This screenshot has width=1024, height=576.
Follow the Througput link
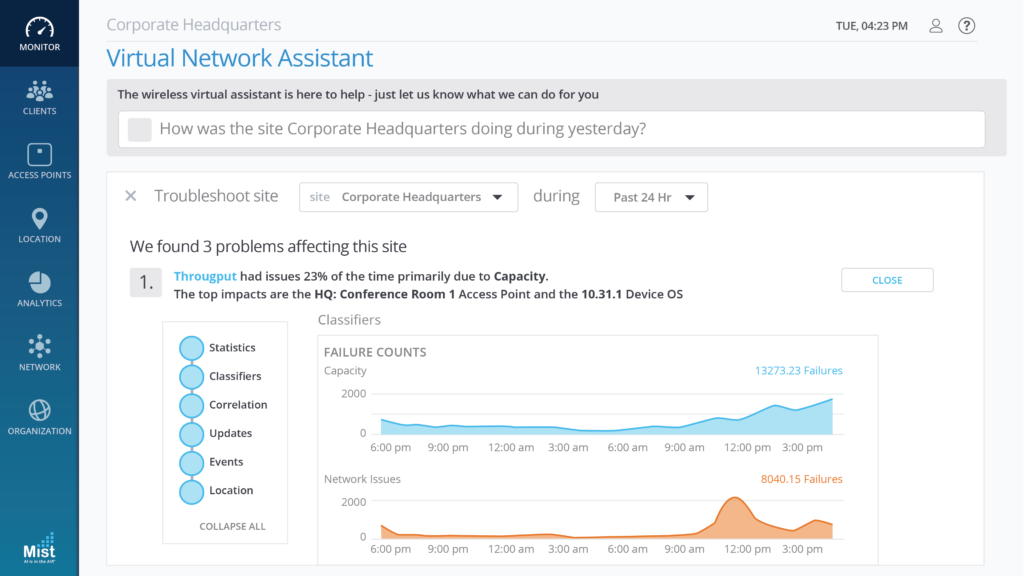tap(205, 276)
